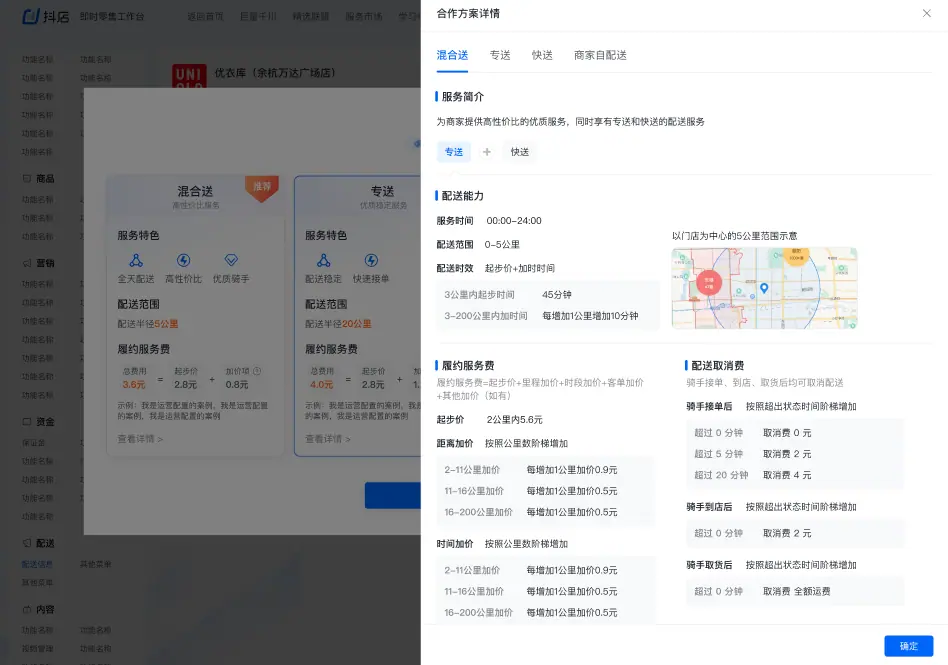Open the 5公里 range map thumbnail
The image size is (948, 665).
pos(764,288)
